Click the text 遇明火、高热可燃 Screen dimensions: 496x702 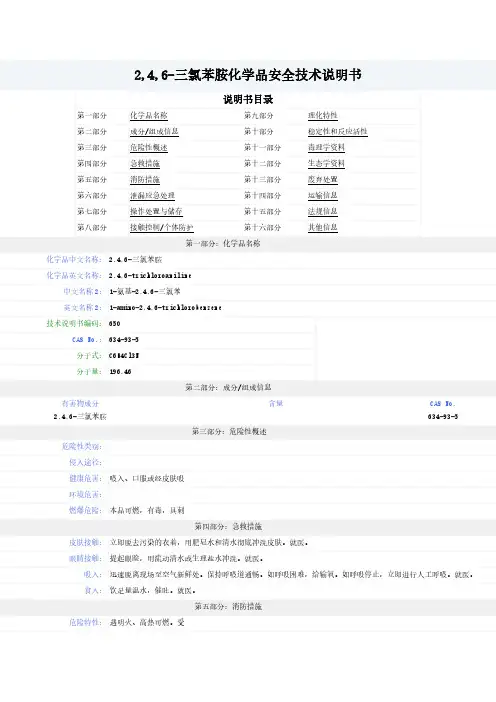(x=140, y=623)
